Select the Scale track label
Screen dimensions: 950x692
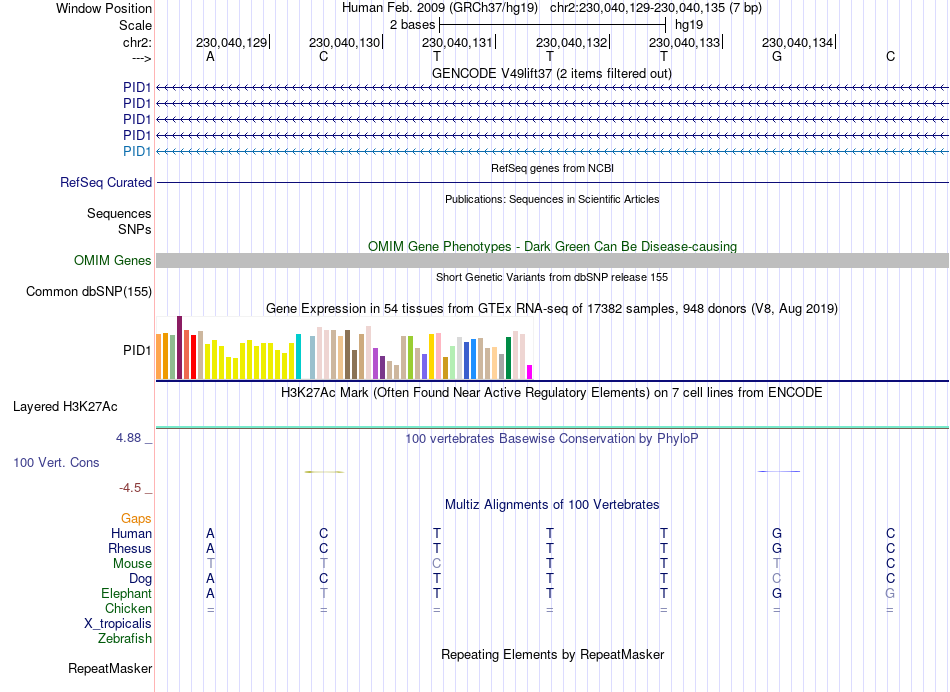135,25
